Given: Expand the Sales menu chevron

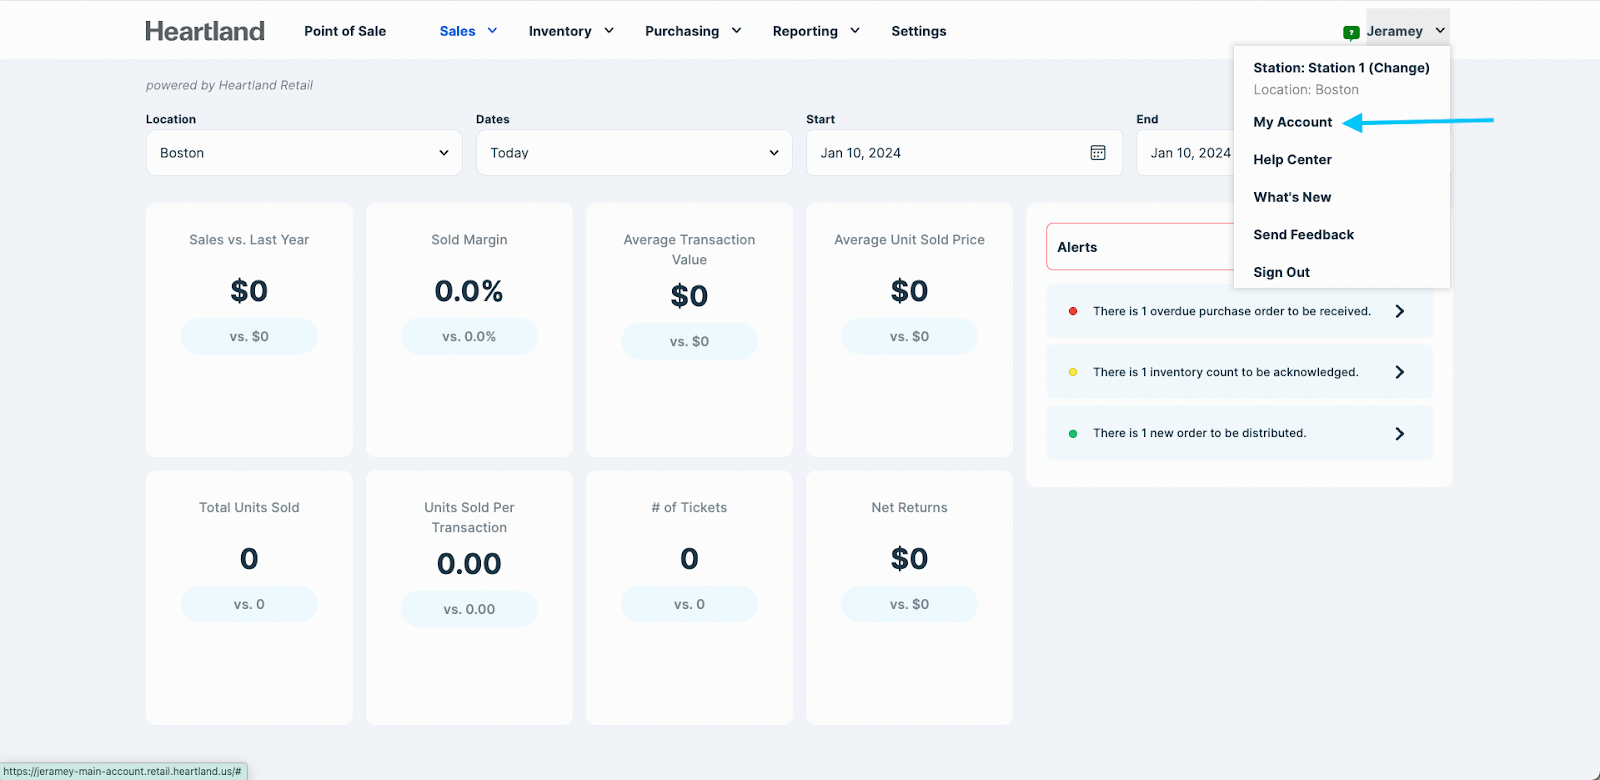Looking at the screenshot, I should tap(492, 31).
